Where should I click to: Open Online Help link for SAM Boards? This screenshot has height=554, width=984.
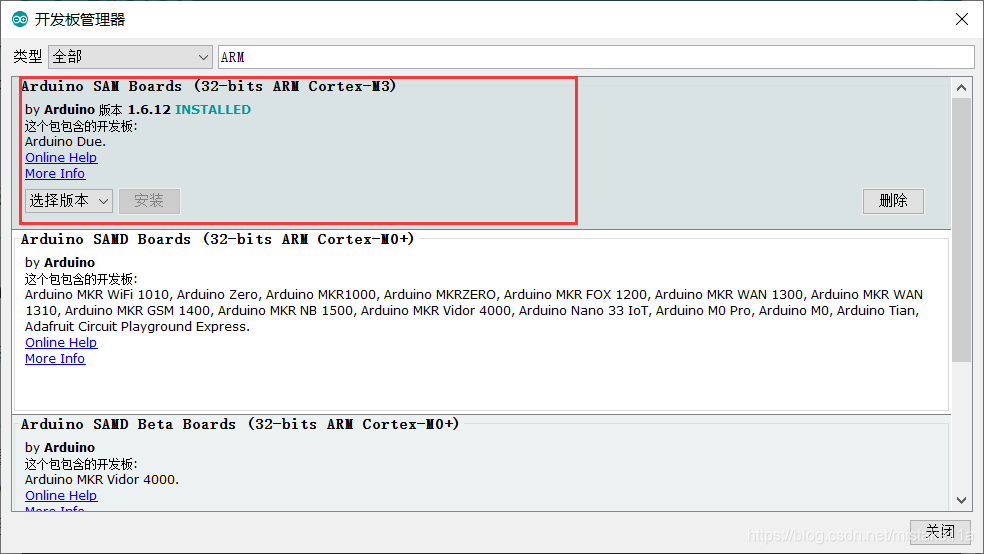click(x=61, y=157)
